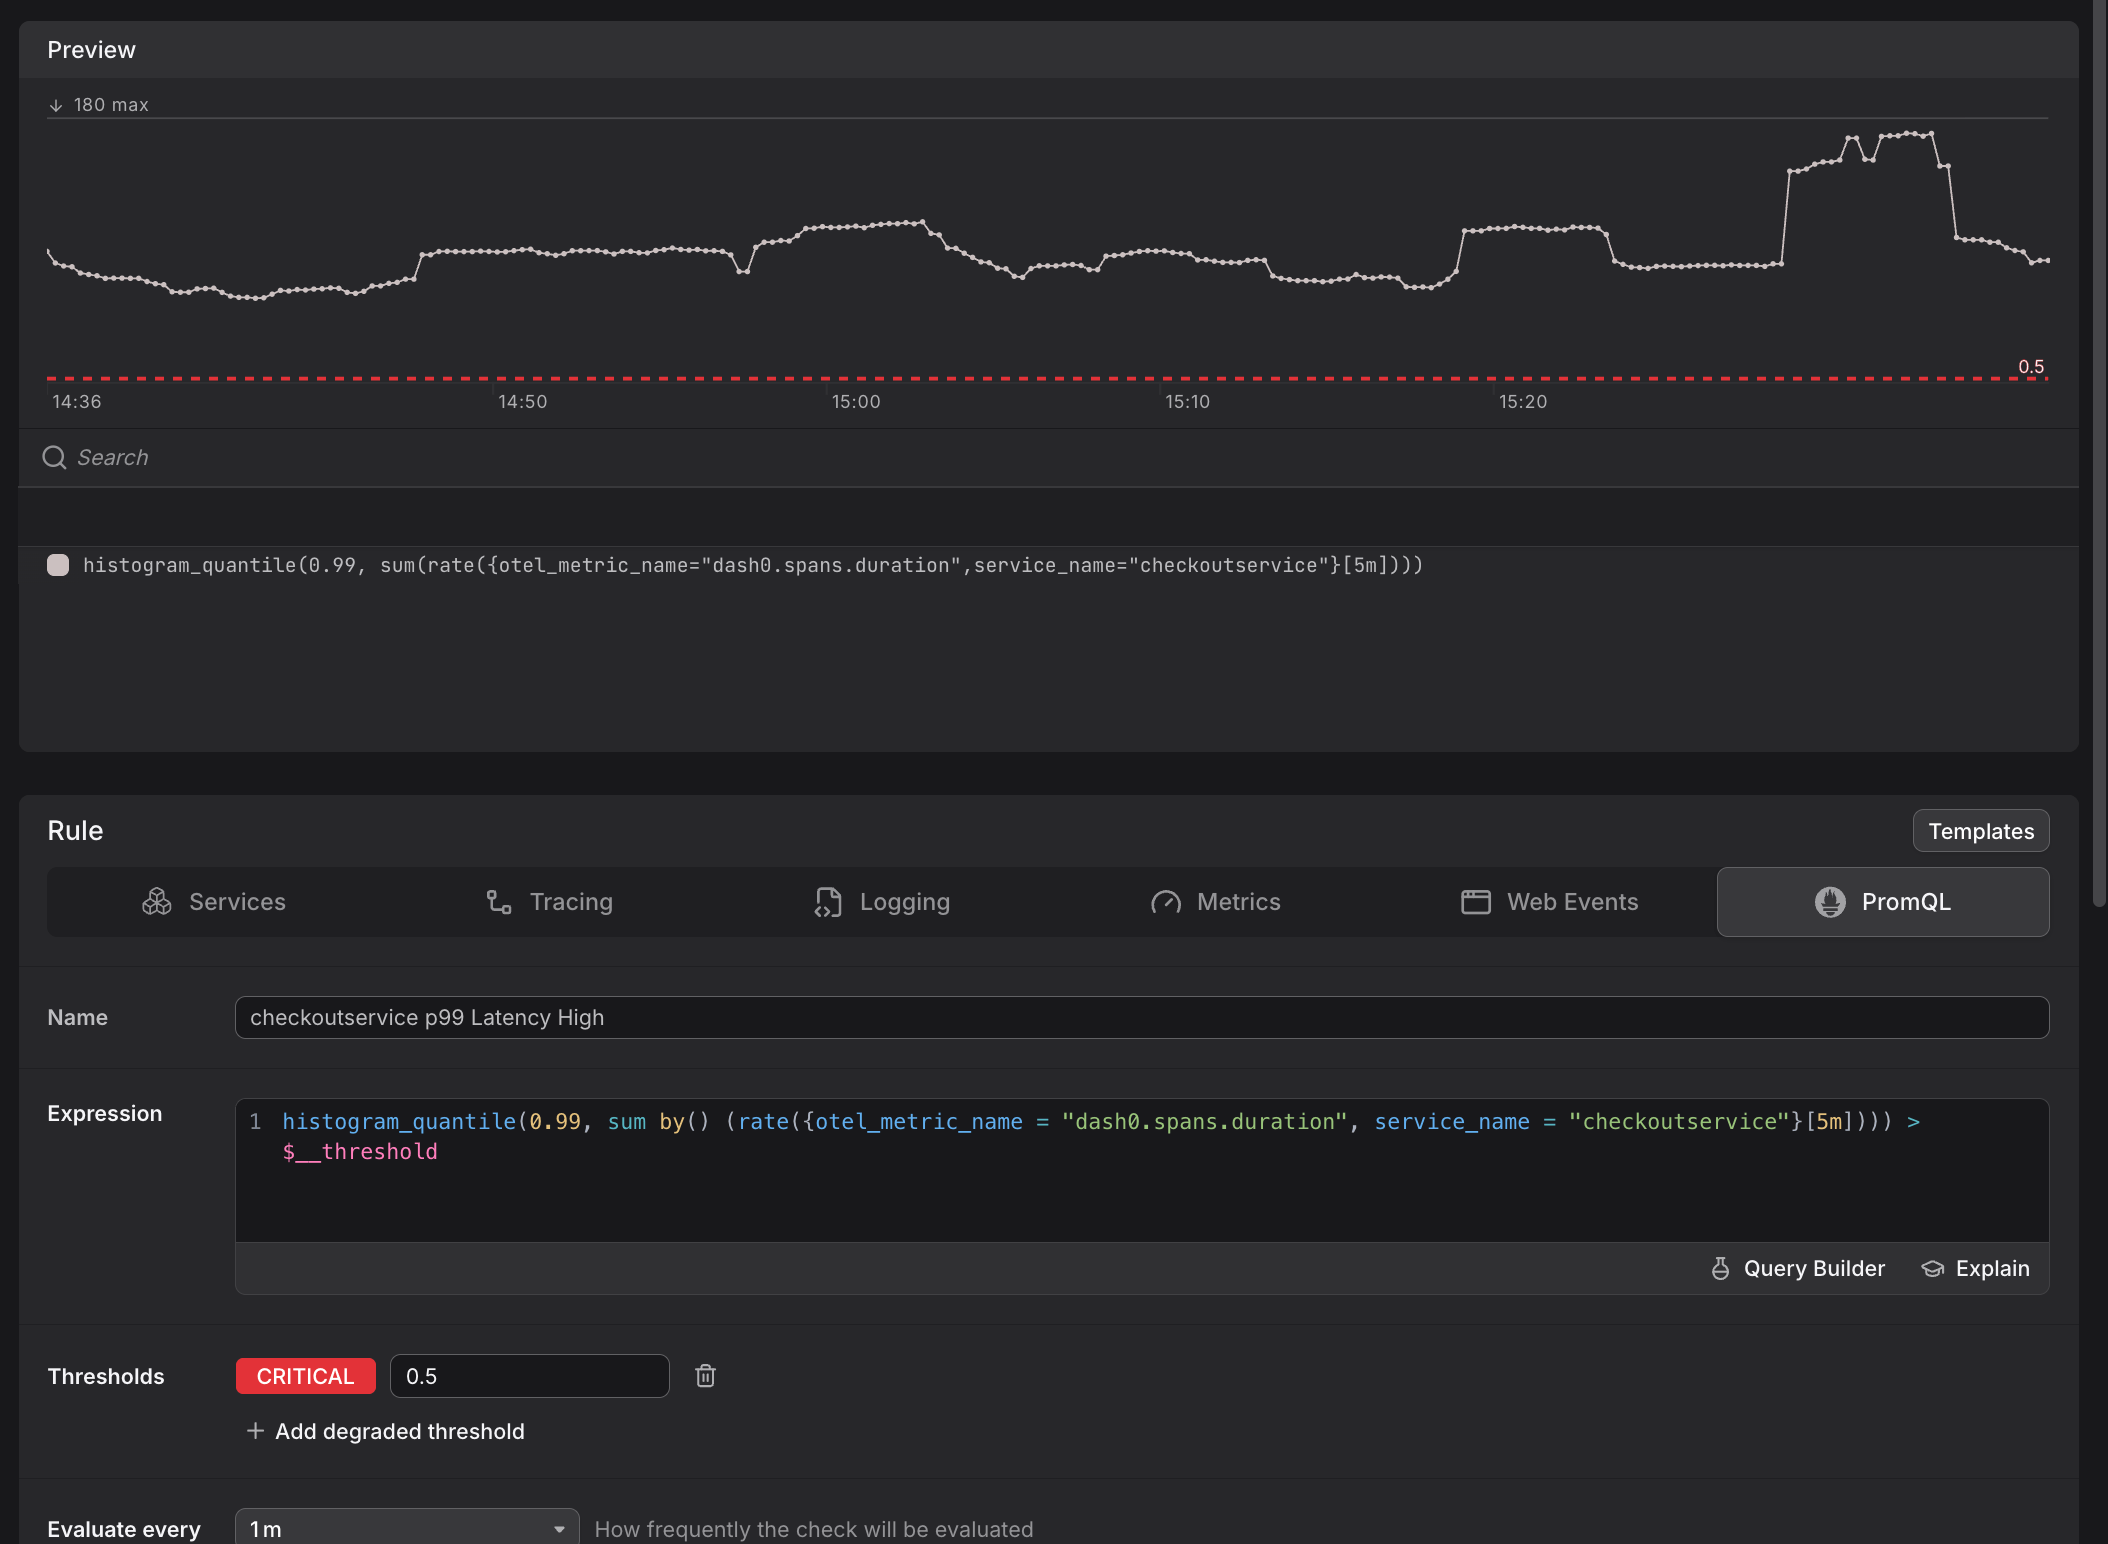Click the Preview panel heading
2108x1544 pixels.
(x=91, y=50)
